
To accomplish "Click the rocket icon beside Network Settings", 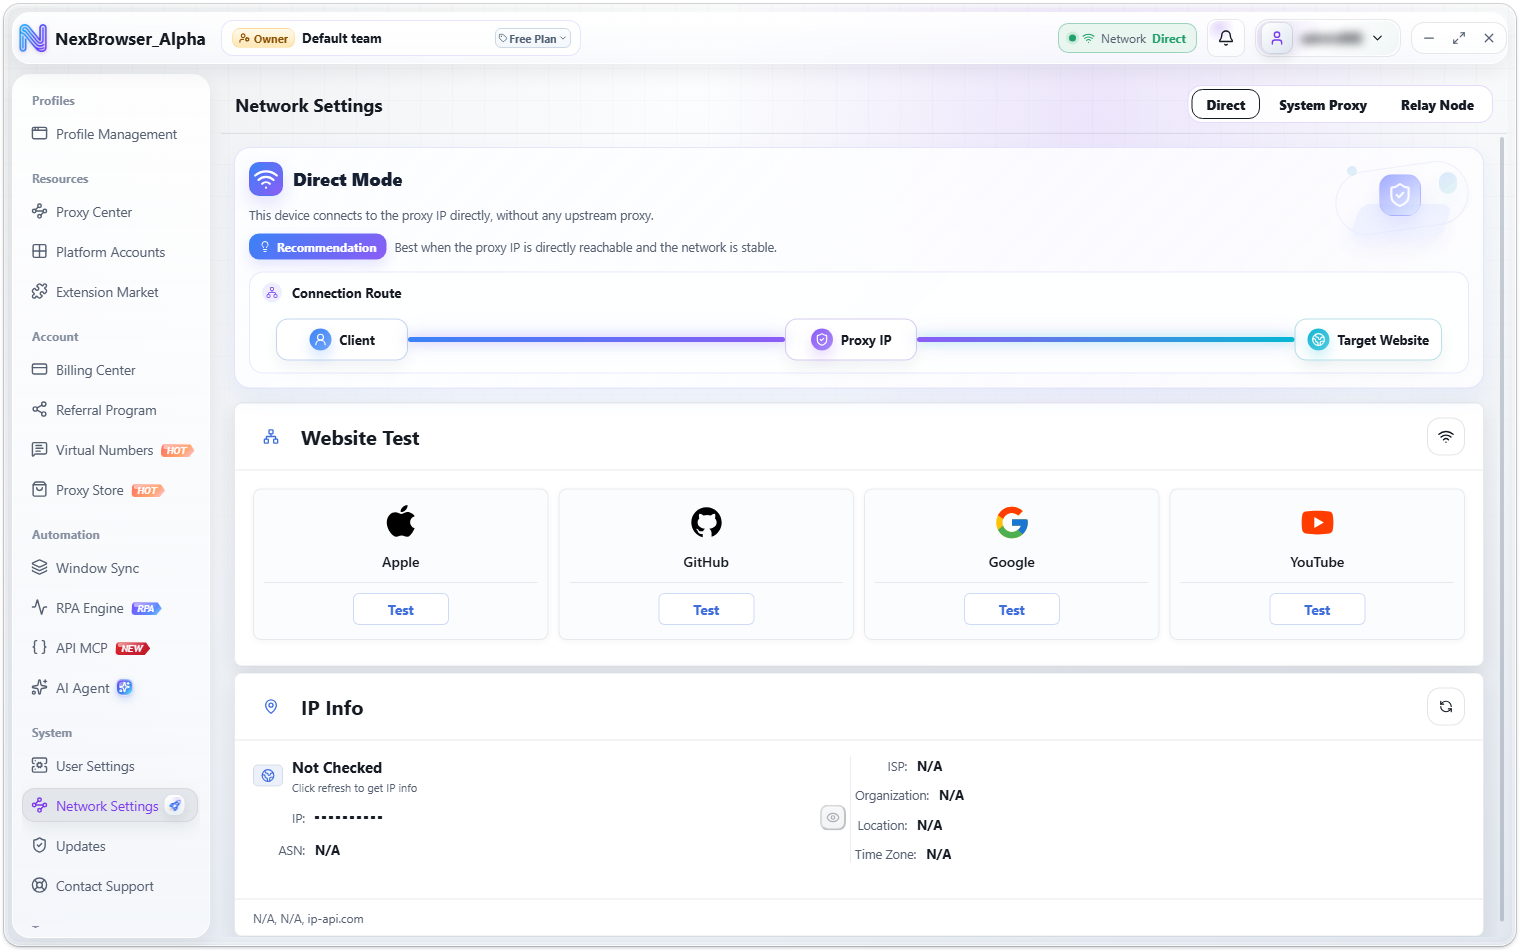I will coord(175,805).
